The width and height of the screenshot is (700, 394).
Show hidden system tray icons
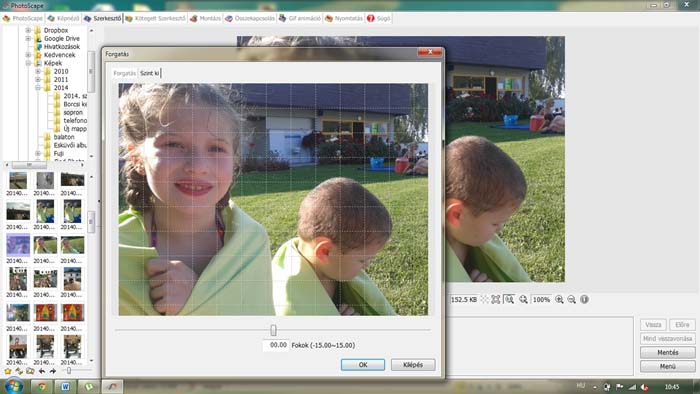[x=595, y=387]
